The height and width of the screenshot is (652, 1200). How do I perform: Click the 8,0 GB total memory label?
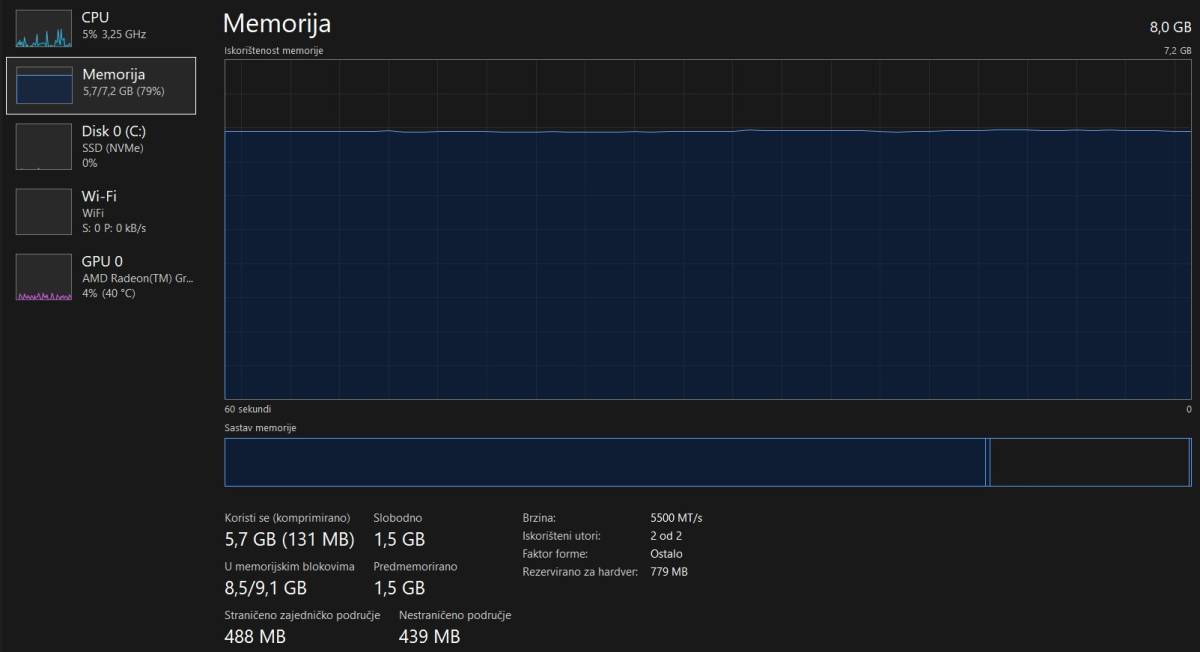point(1171,26)
